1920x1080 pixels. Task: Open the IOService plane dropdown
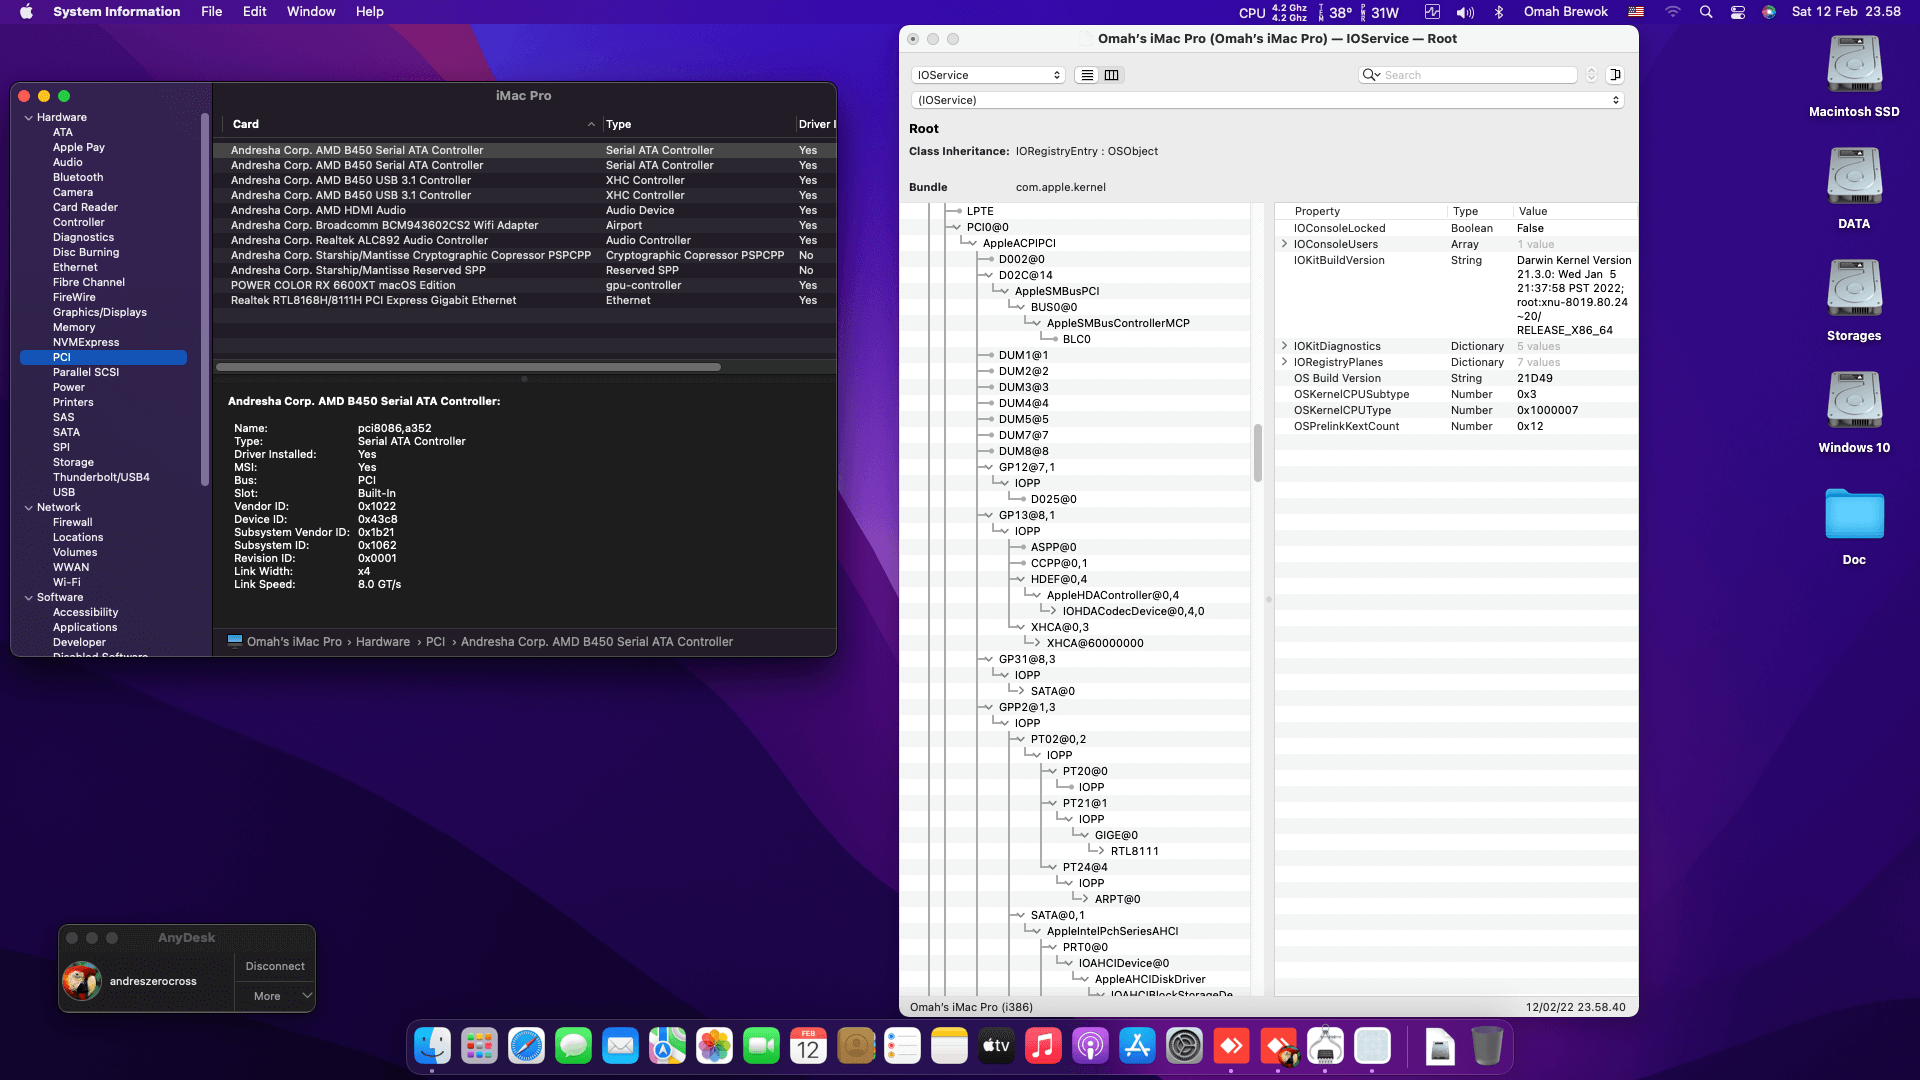tap(988, 75)
